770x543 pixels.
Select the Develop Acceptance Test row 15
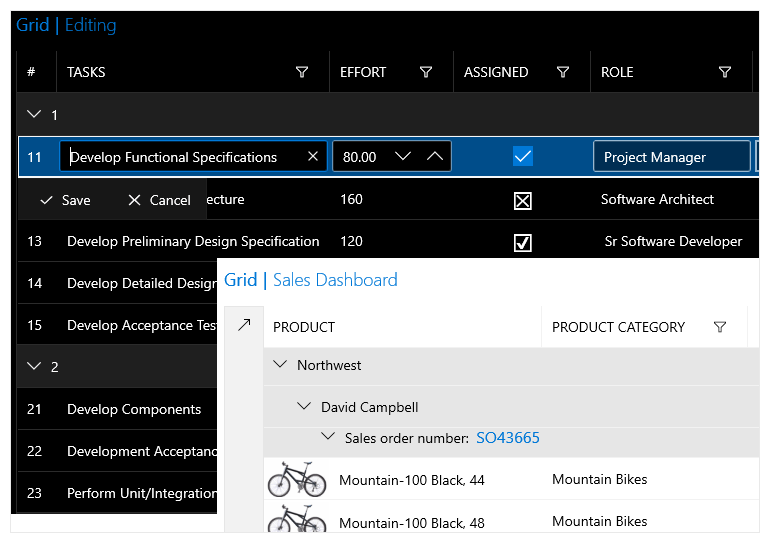118,325
